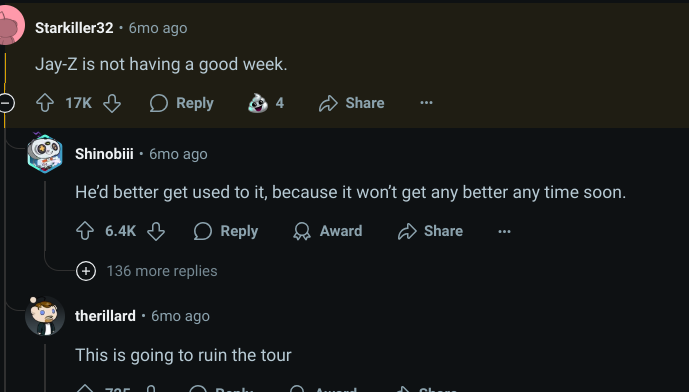Upvote Shinobiii's comment
689x392 pixels.
pos(85,231)
